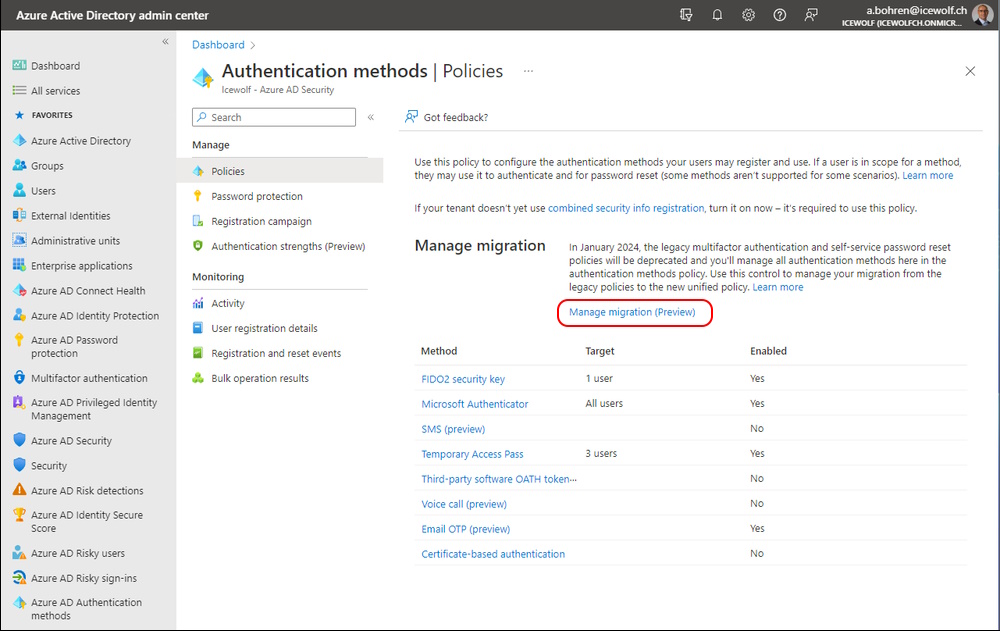Collapse the Manage menu pane
1000x631 pixels.
click(371, 117)
